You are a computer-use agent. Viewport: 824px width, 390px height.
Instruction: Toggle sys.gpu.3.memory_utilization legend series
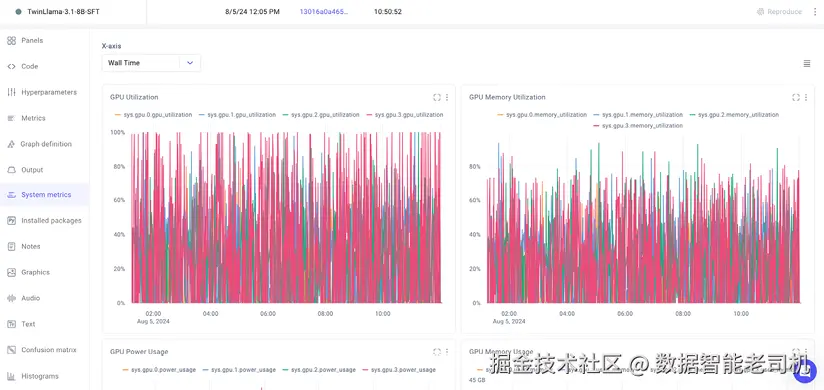(637, 126)
